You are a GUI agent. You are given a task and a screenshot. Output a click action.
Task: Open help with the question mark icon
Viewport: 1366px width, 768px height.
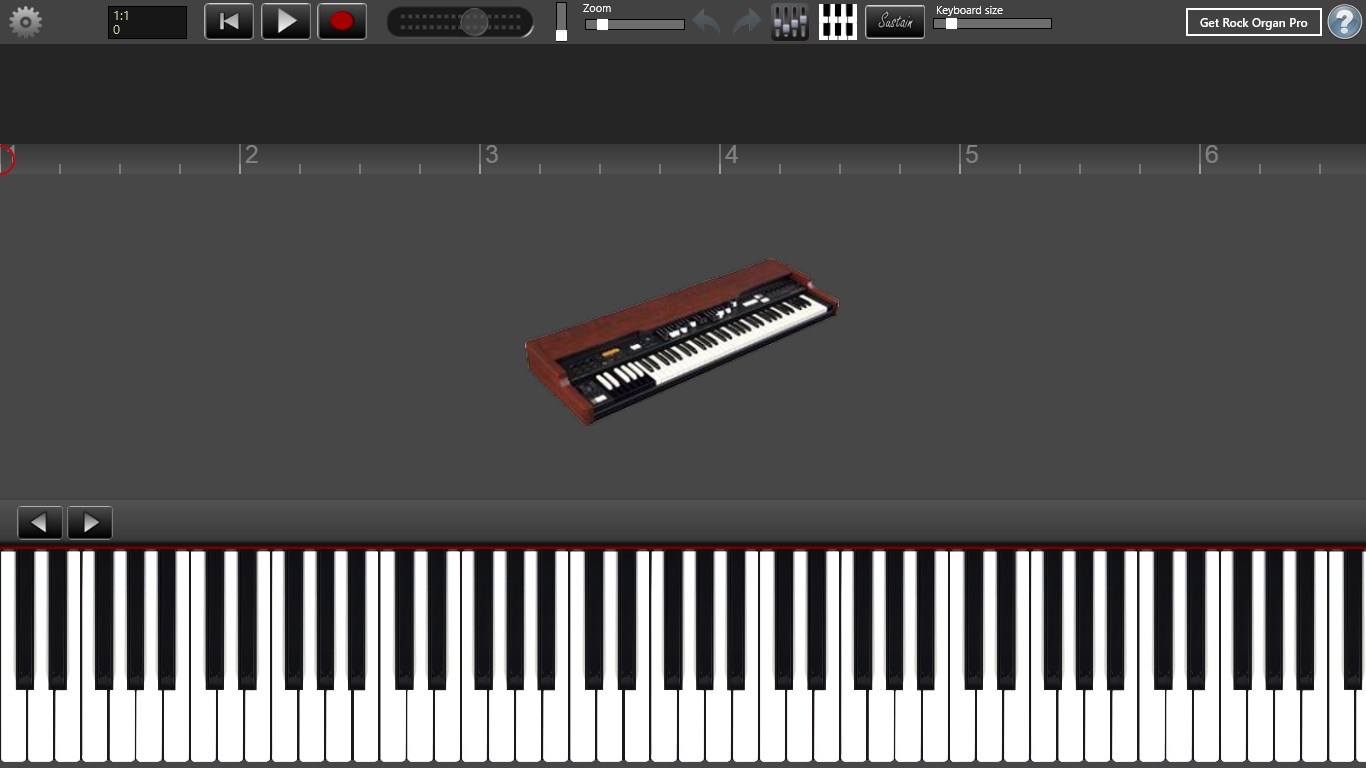[1344, 22]
